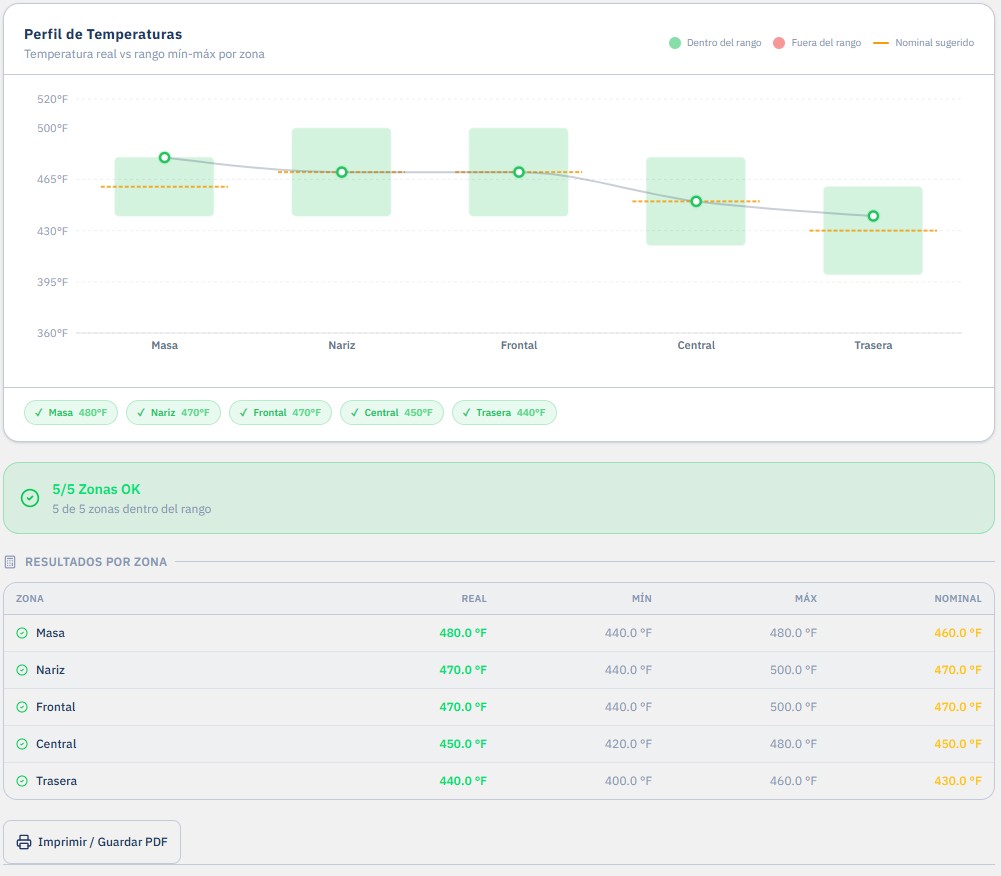1001x876 pixels.
Task: Select the Trasera 440°F chip
Action: pos(504,412)
